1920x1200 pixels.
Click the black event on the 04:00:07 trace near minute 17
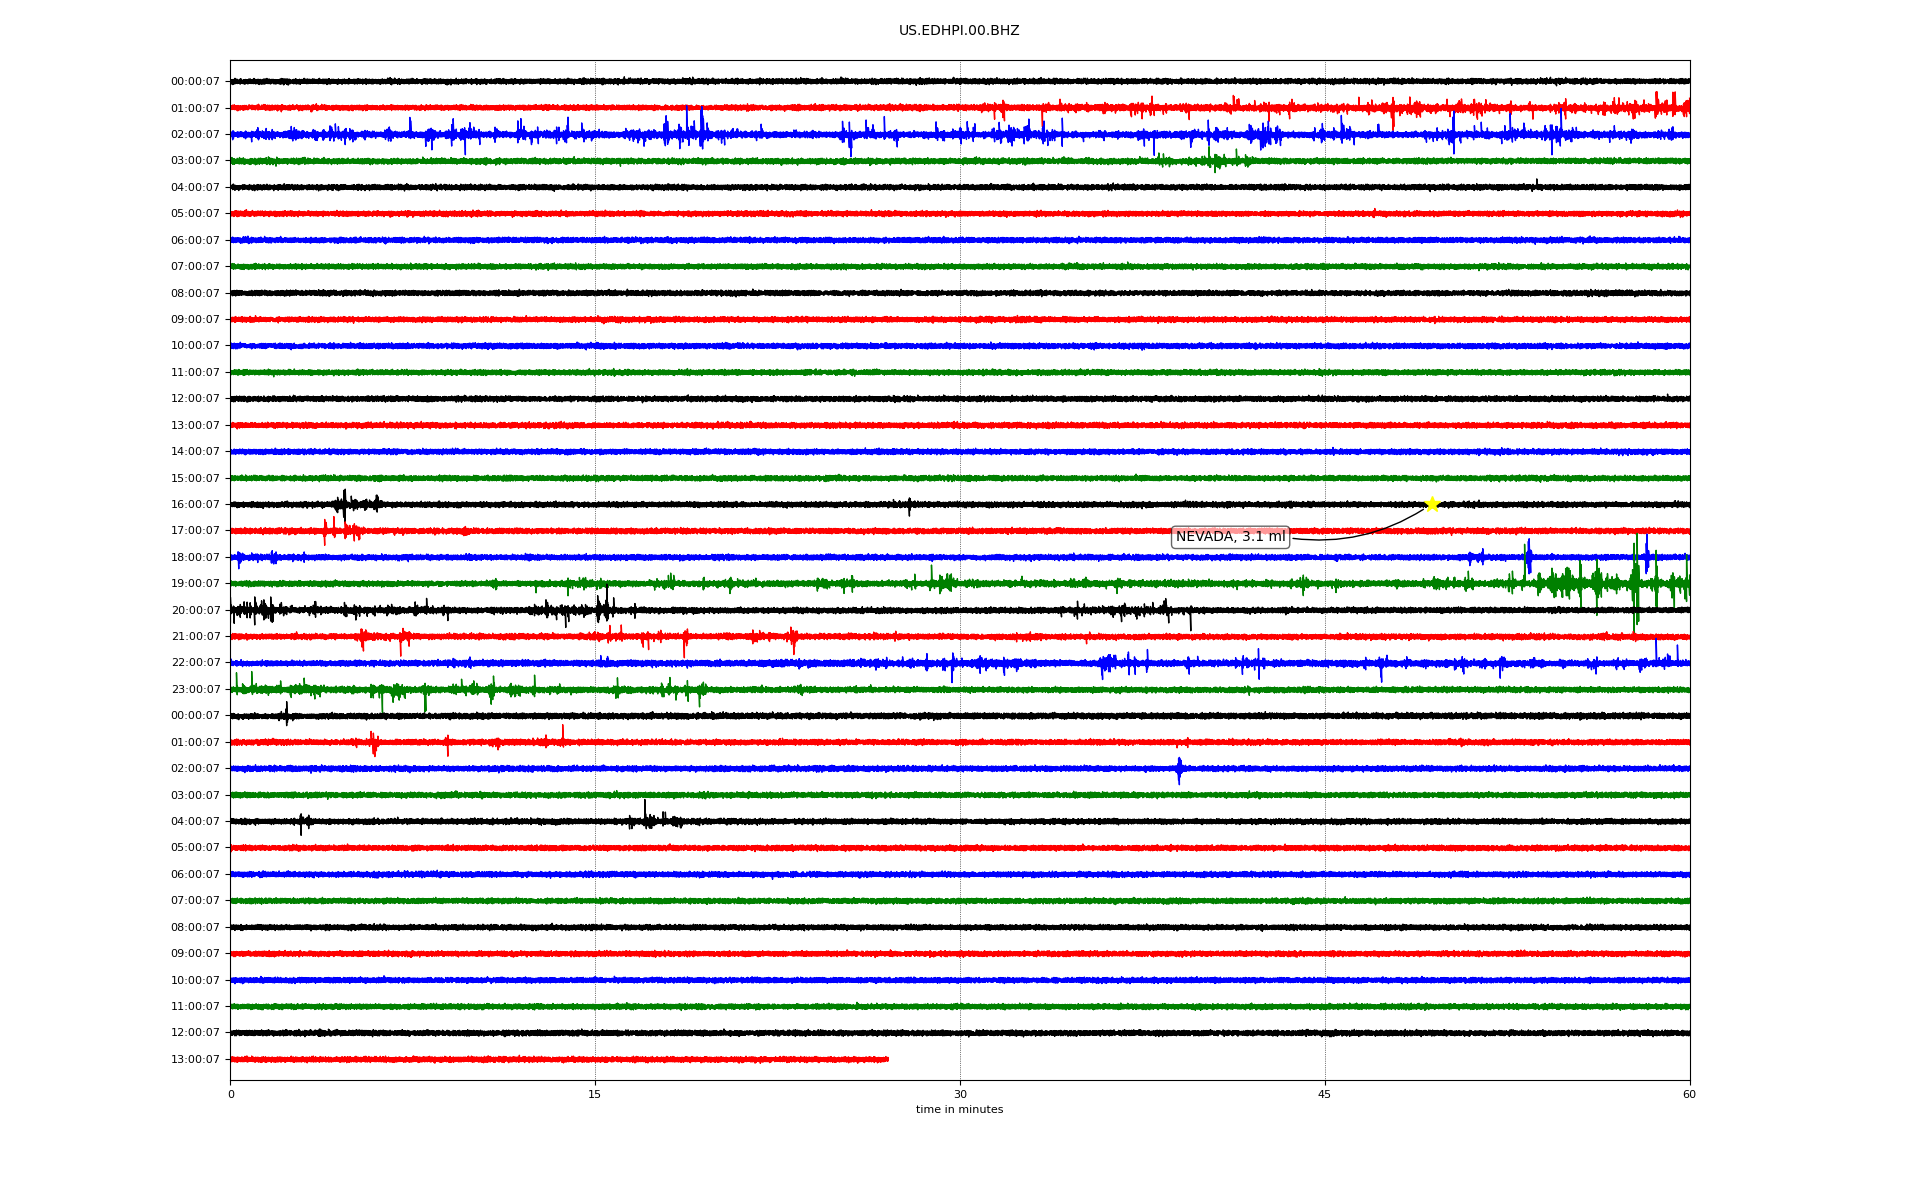[x=646, y=818]
